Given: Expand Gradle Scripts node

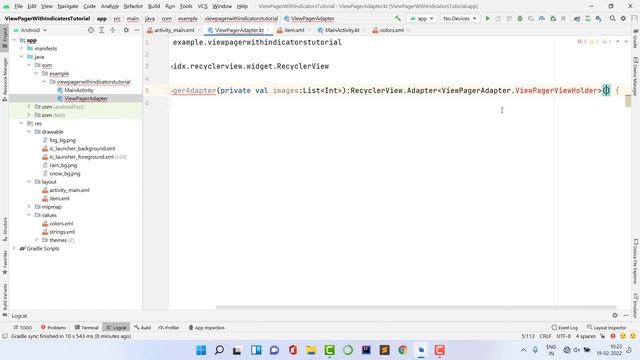Looking at the screenshot, I should click(x=14, y=248).
